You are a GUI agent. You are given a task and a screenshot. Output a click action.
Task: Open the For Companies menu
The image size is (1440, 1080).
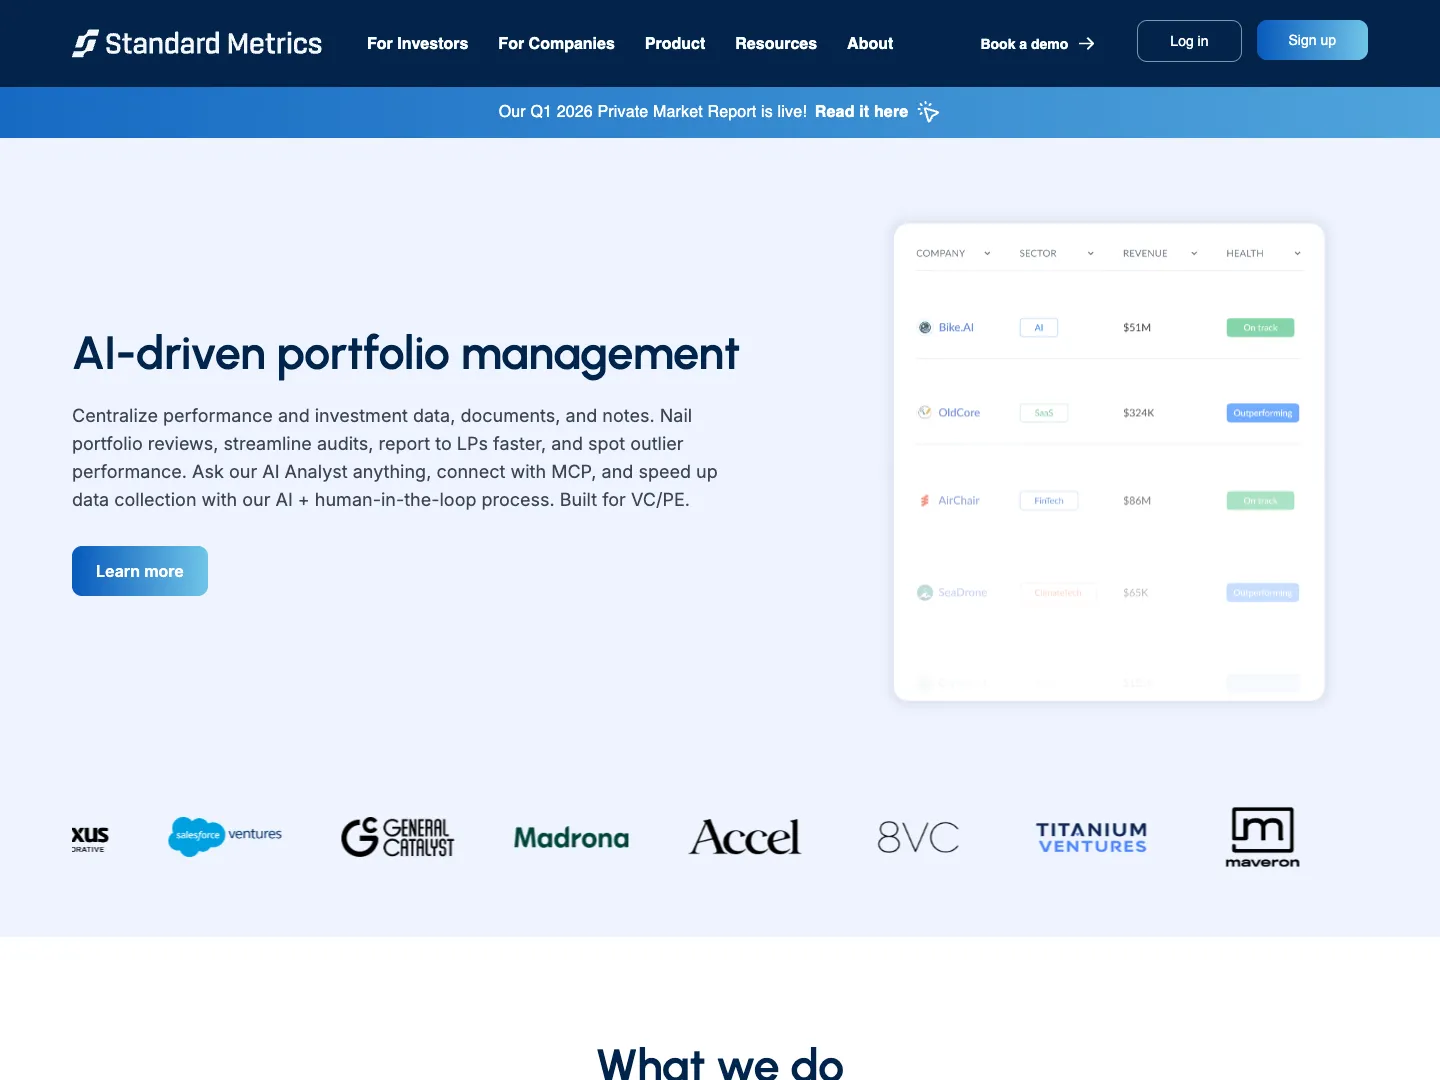(x=556, y=44)
